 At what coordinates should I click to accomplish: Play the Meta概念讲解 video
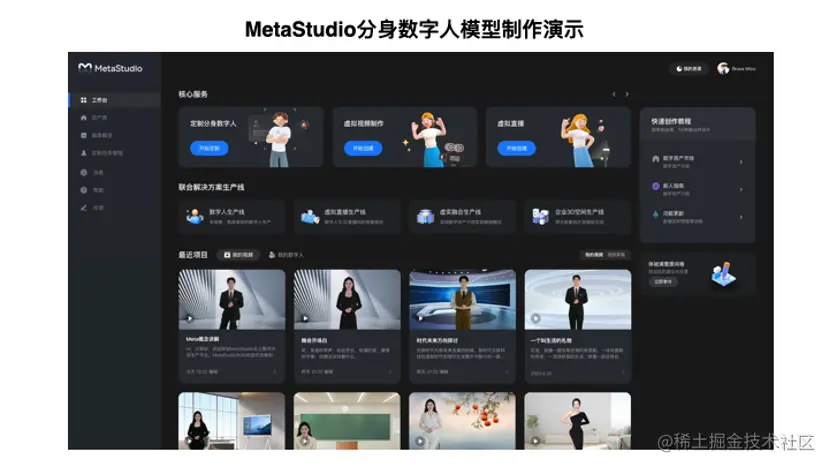click(190, 318)
